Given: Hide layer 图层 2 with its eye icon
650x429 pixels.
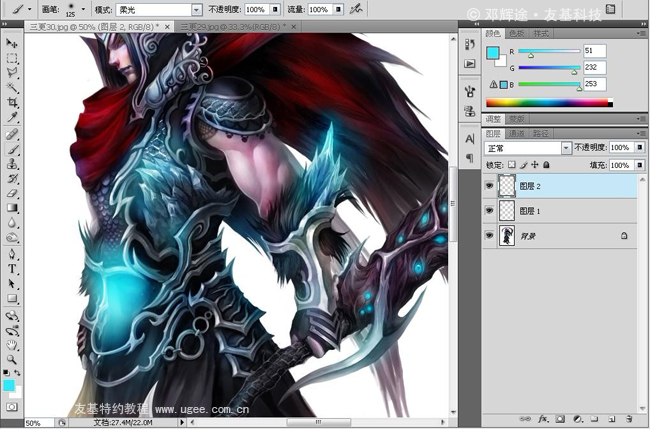Looking at the screenshot, I should [x=490, y=186].
